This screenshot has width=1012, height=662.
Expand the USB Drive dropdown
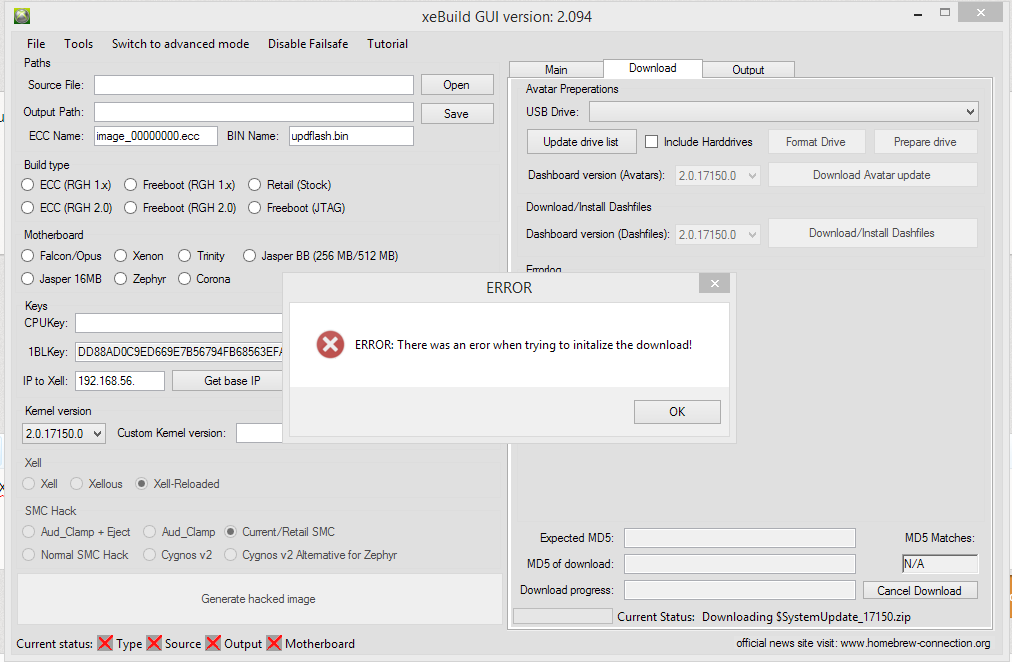point(784,112)
